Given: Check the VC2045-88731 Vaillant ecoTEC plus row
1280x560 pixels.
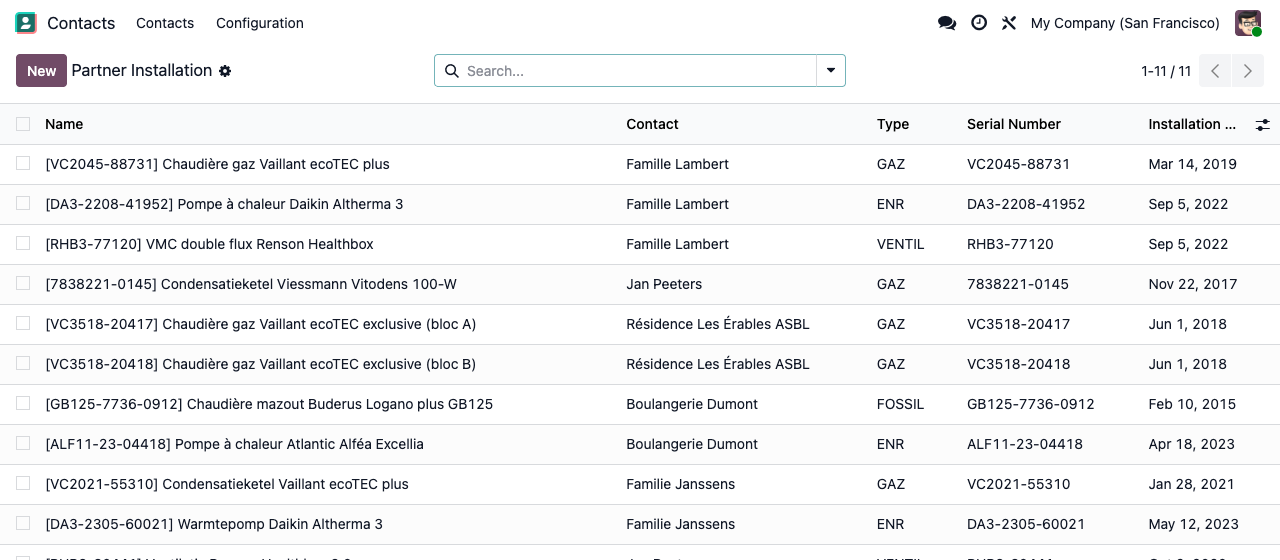Looking at the screenshot, I should click(23, 163).
